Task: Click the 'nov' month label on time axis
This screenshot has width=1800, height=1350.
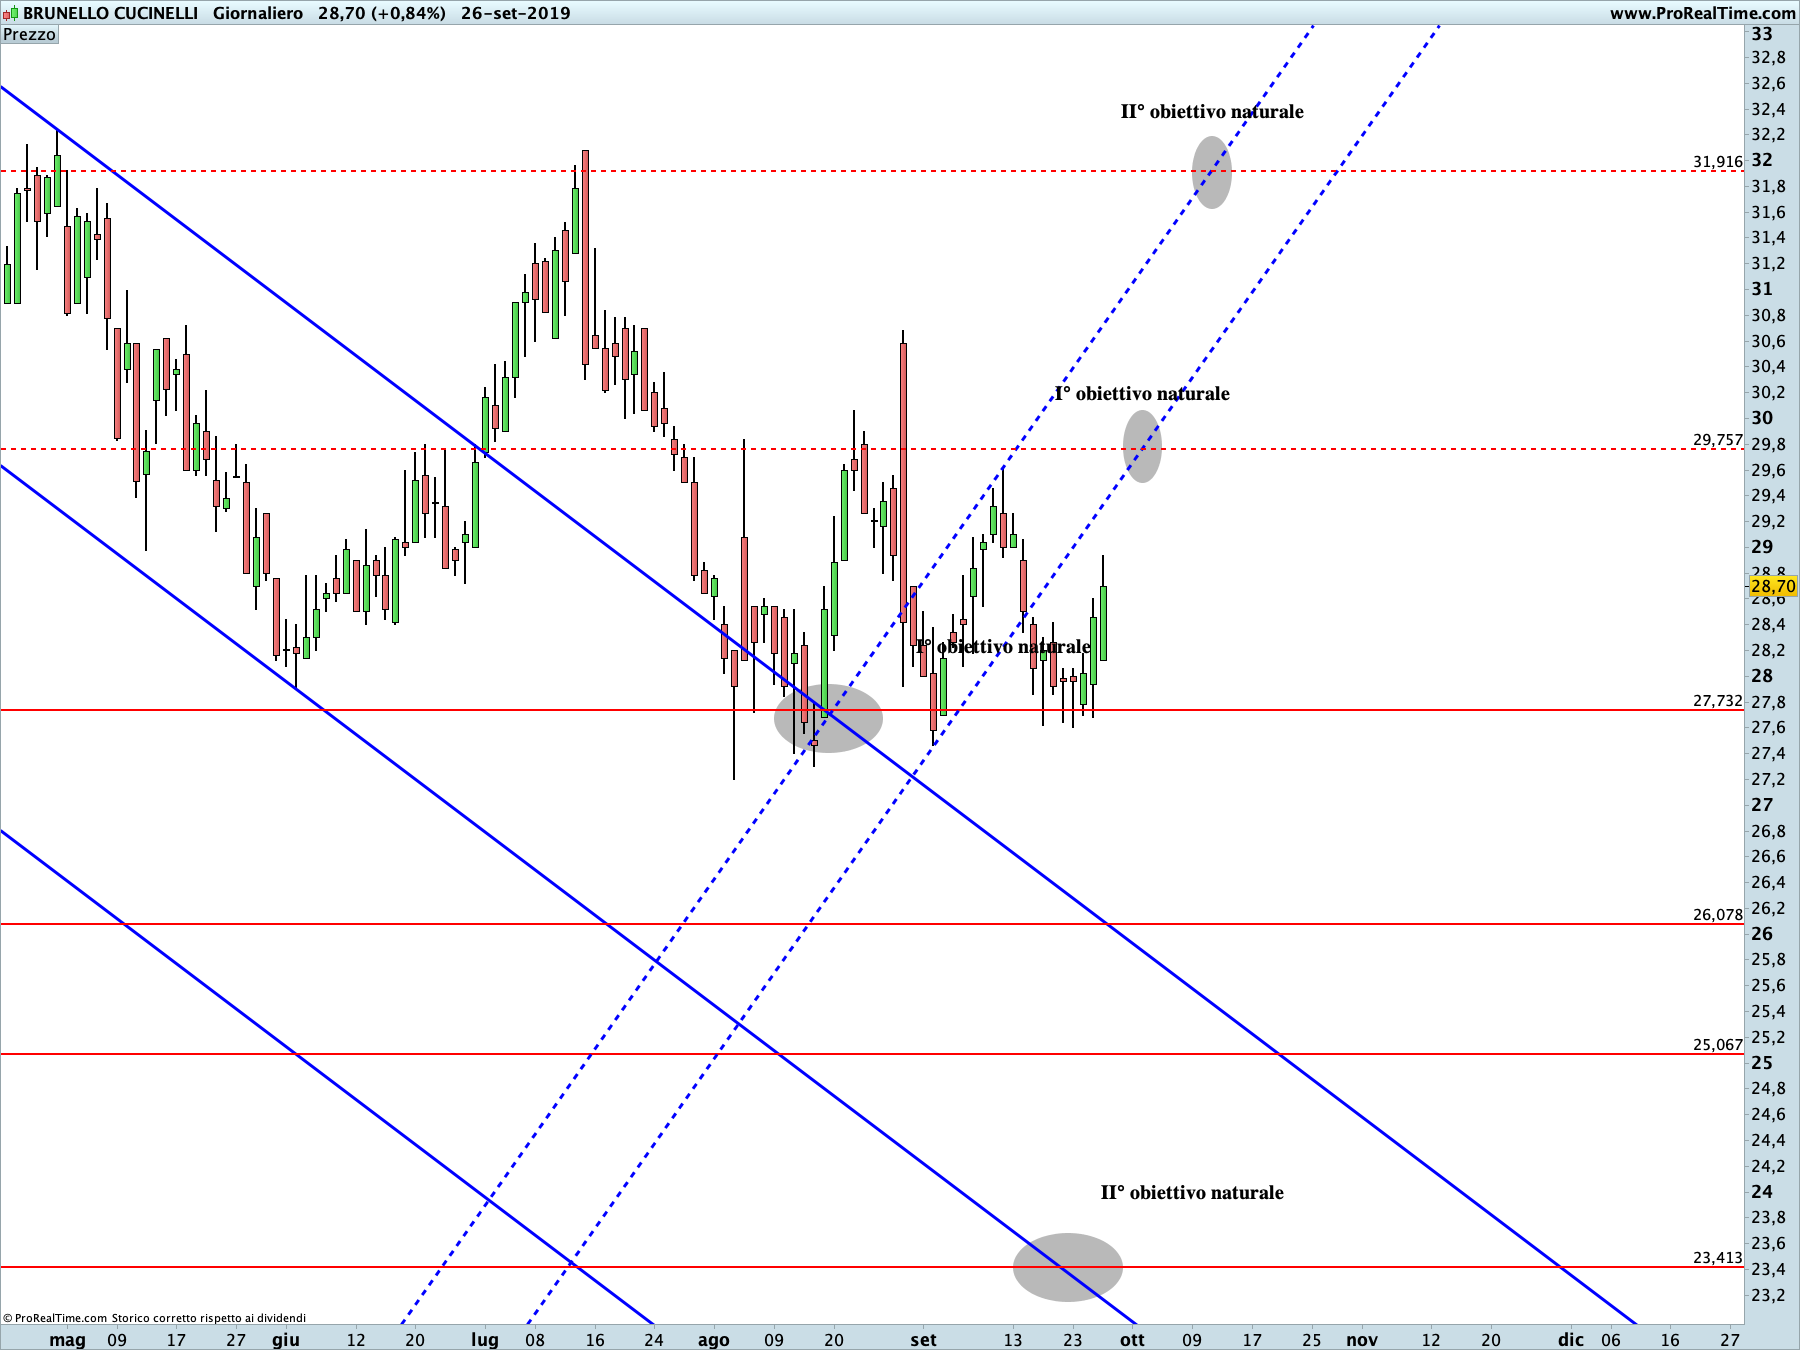Action: pyautogui.click(x=1362, y=1340)
